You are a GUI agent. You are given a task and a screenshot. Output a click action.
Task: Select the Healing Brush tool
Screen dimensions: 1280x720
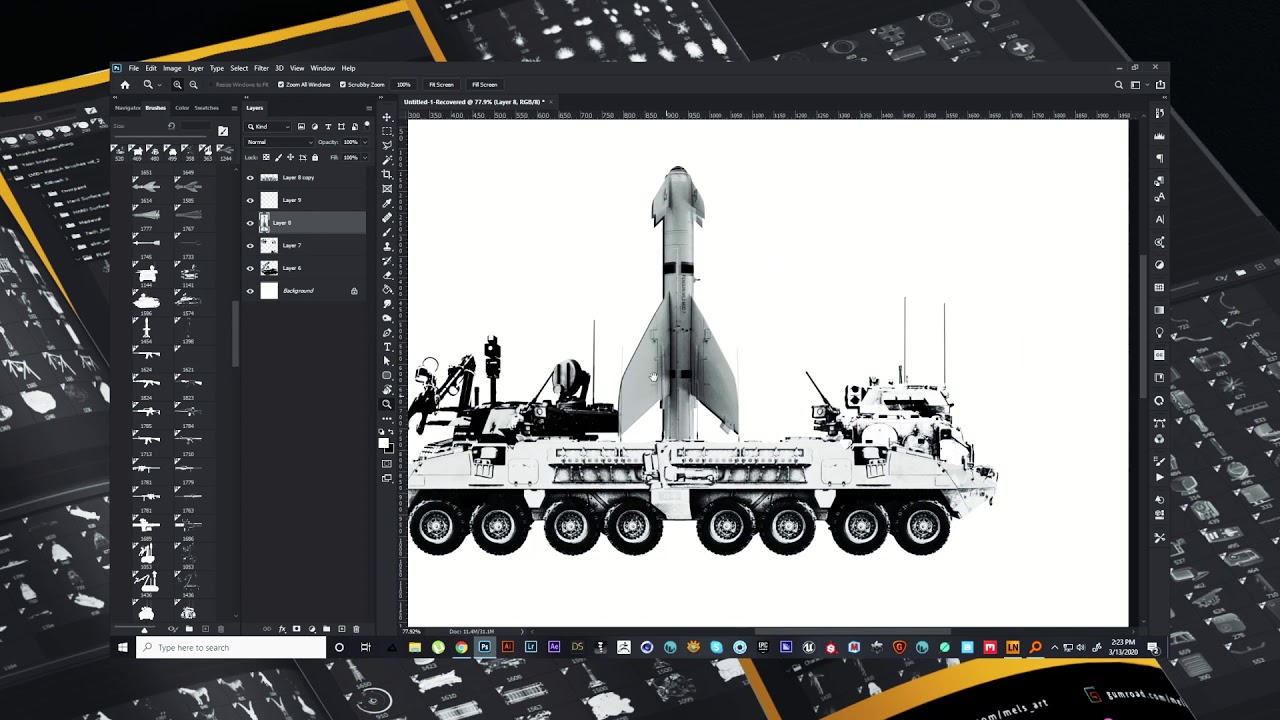point(387,217)
